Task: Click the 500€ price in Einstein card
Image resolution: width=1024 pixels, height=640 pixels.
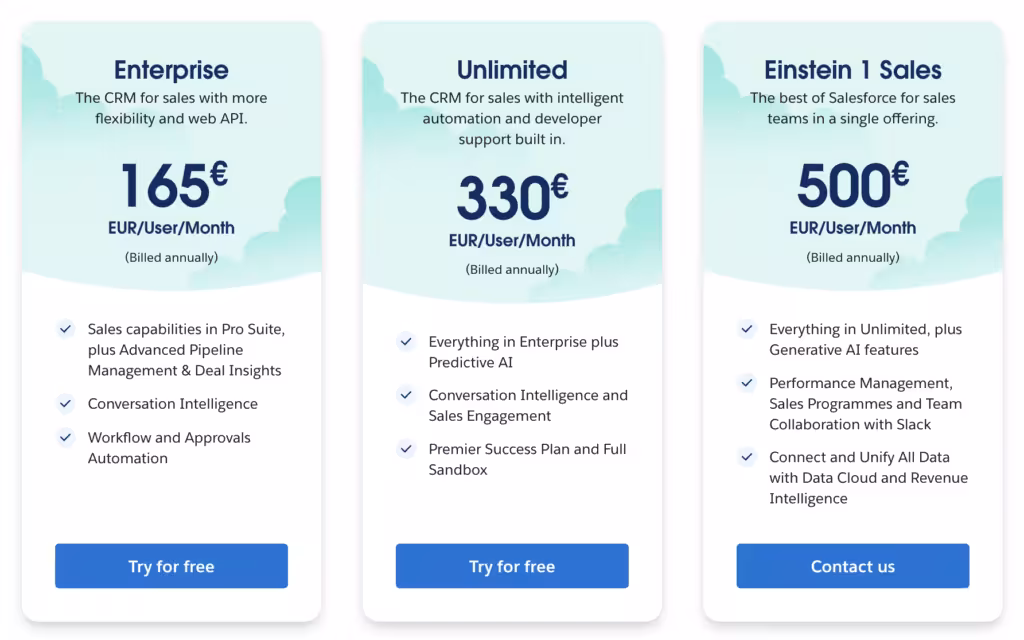Action: pyautogui.click(x=853, y=184)
